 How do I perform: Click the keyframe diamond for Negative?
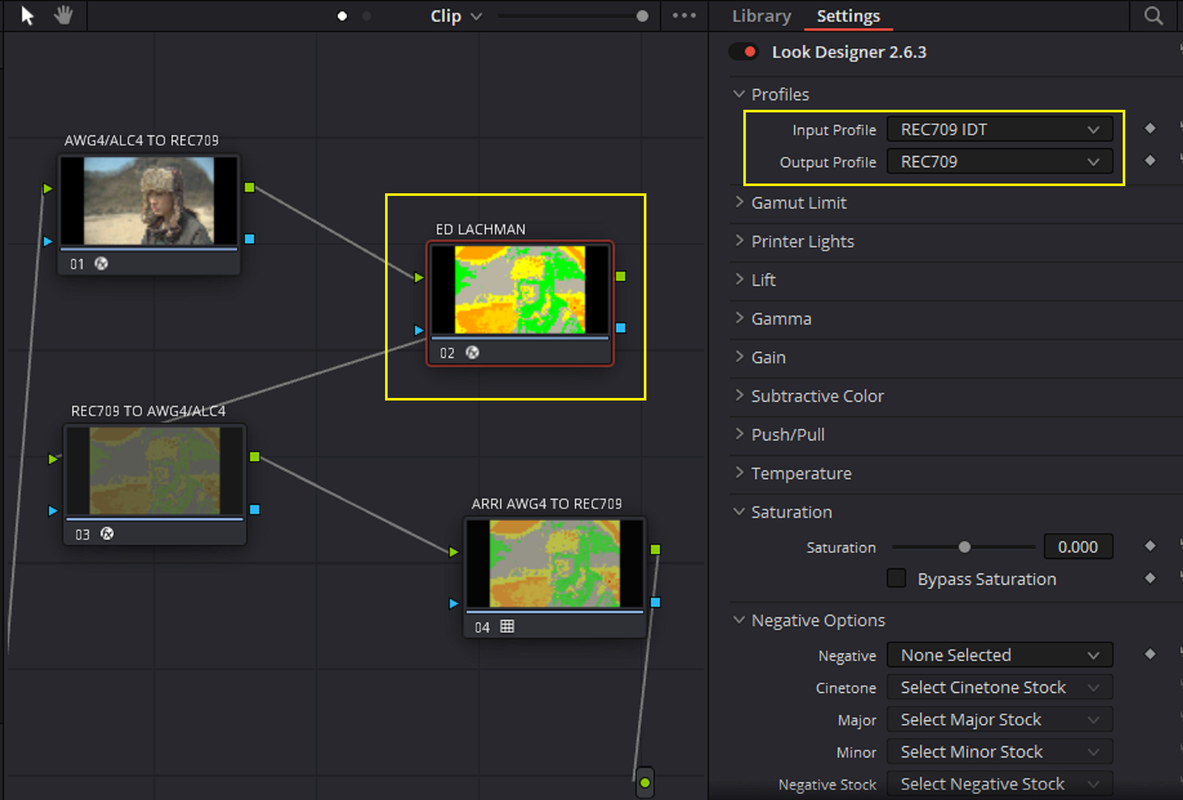click(1150, 654)
